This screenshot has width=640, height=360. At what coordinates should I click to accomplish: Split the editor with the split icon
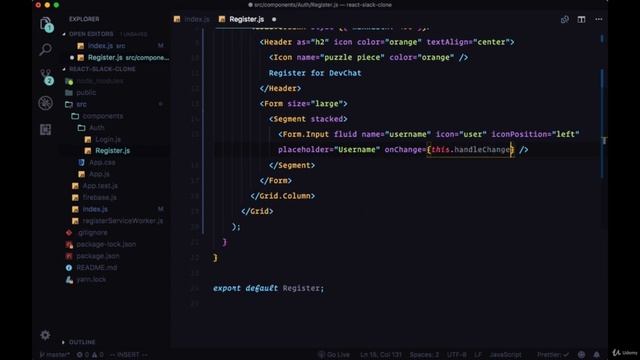click(x=581, y=19)
